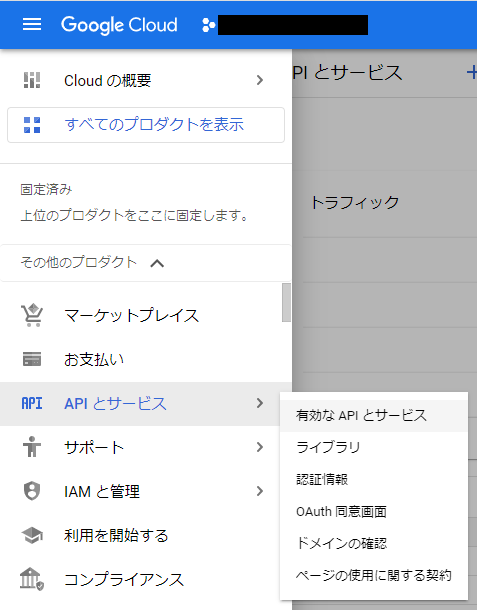Click the サポート person icon
The image size is (477, 610).
pos(32,447)
